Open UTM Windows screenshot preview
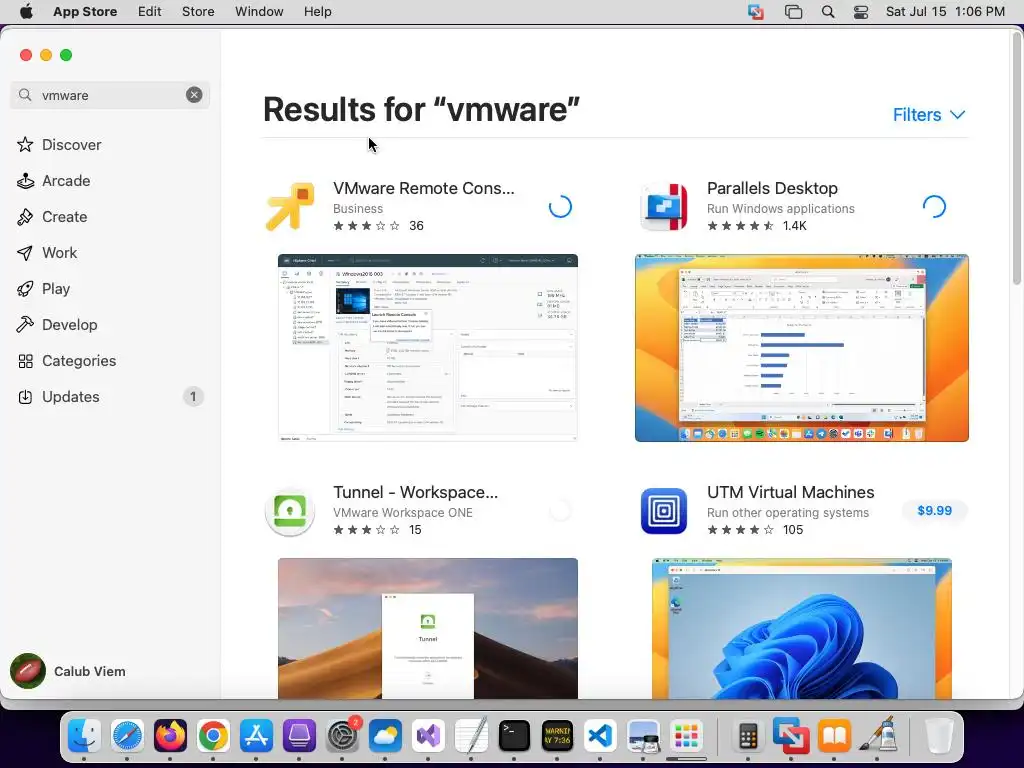This screenshot has height=768, width=1024. pos(801,628)
